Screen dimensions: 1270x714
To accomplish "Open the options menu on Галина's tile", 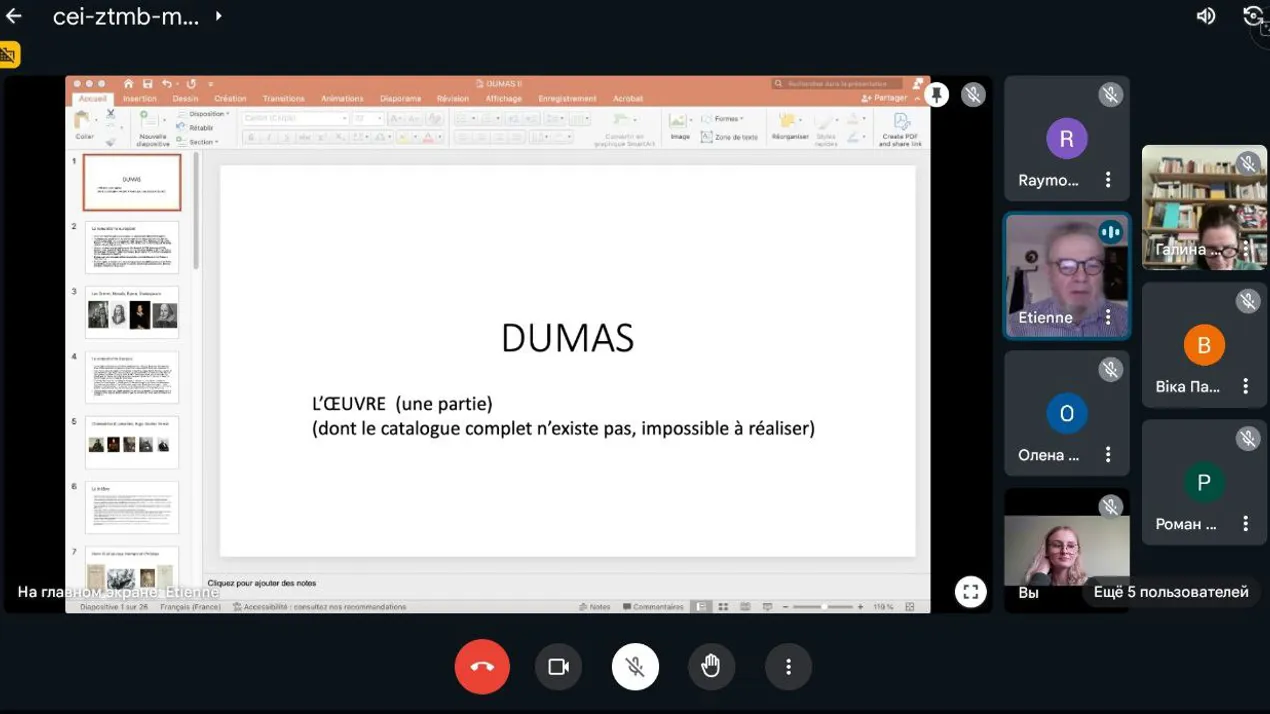I will [x=1246, y=249].
